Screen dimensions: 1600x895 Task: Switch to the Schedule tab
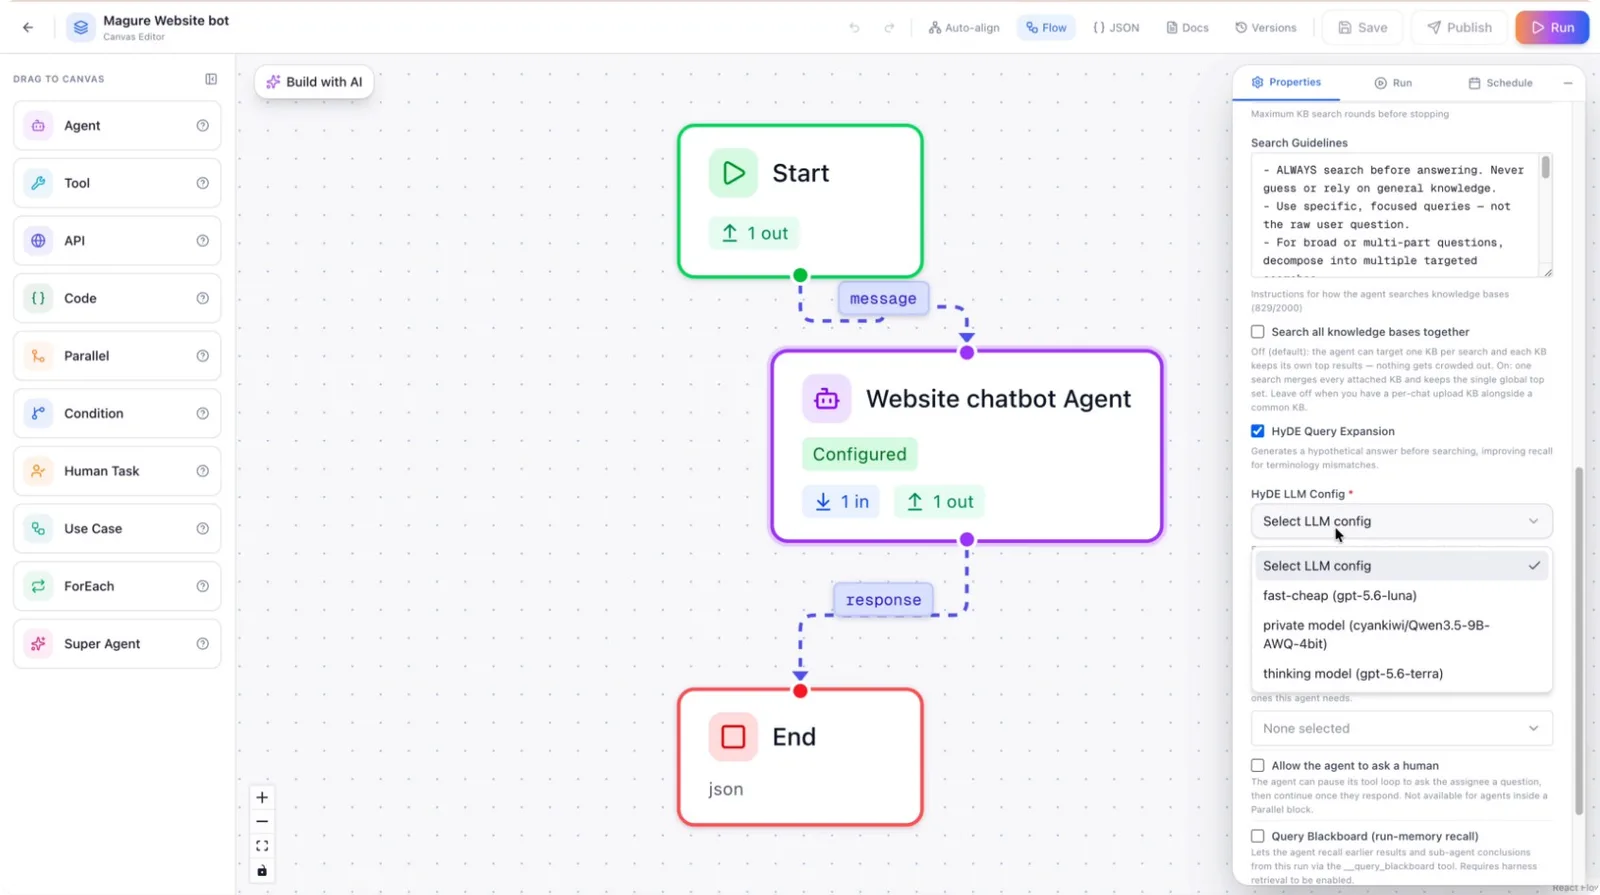coord(1500,83)
